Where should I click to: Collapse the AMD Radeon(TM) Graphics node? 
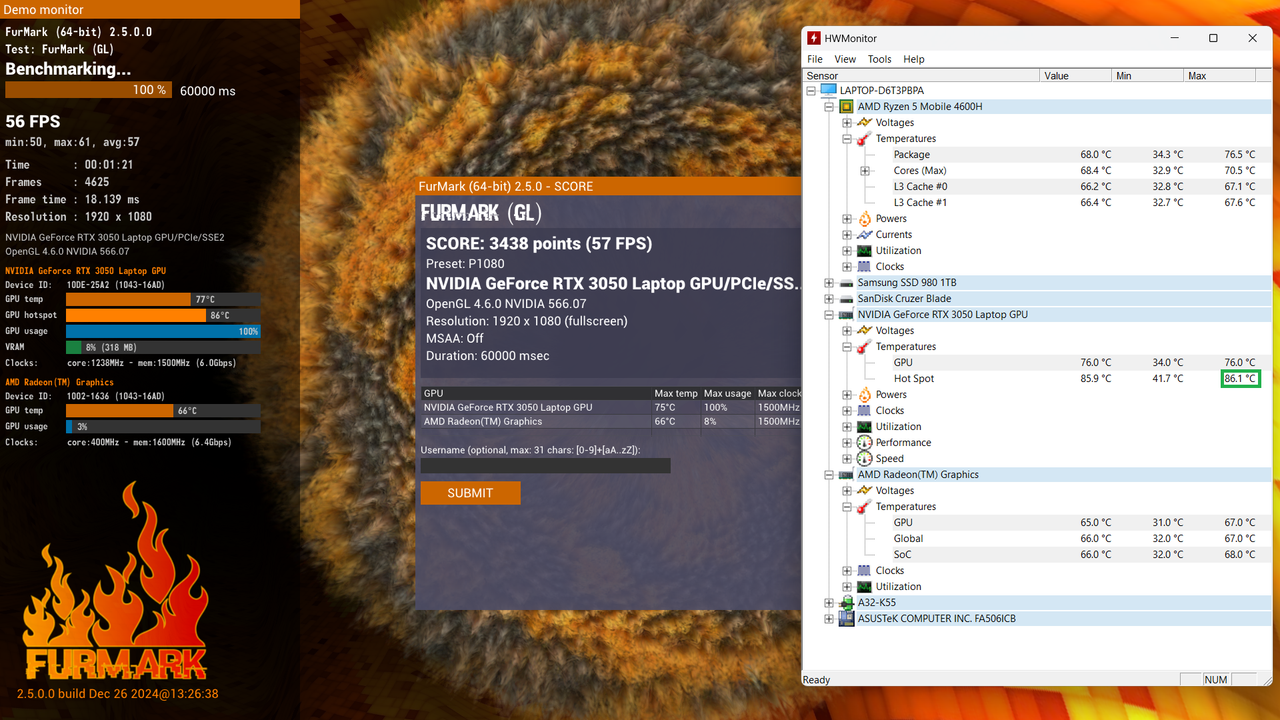(830, 474)
